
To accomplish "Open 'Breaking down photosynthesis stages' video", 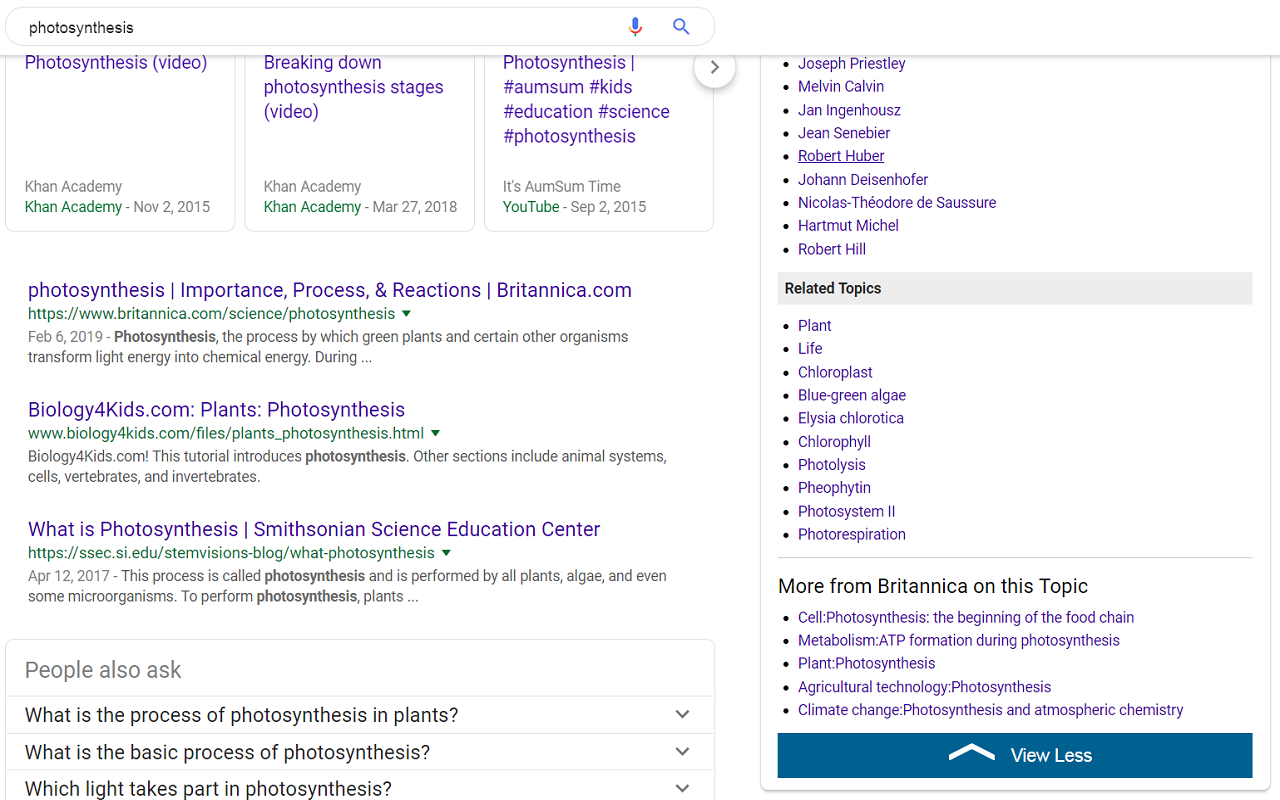I will click(354, 87).
